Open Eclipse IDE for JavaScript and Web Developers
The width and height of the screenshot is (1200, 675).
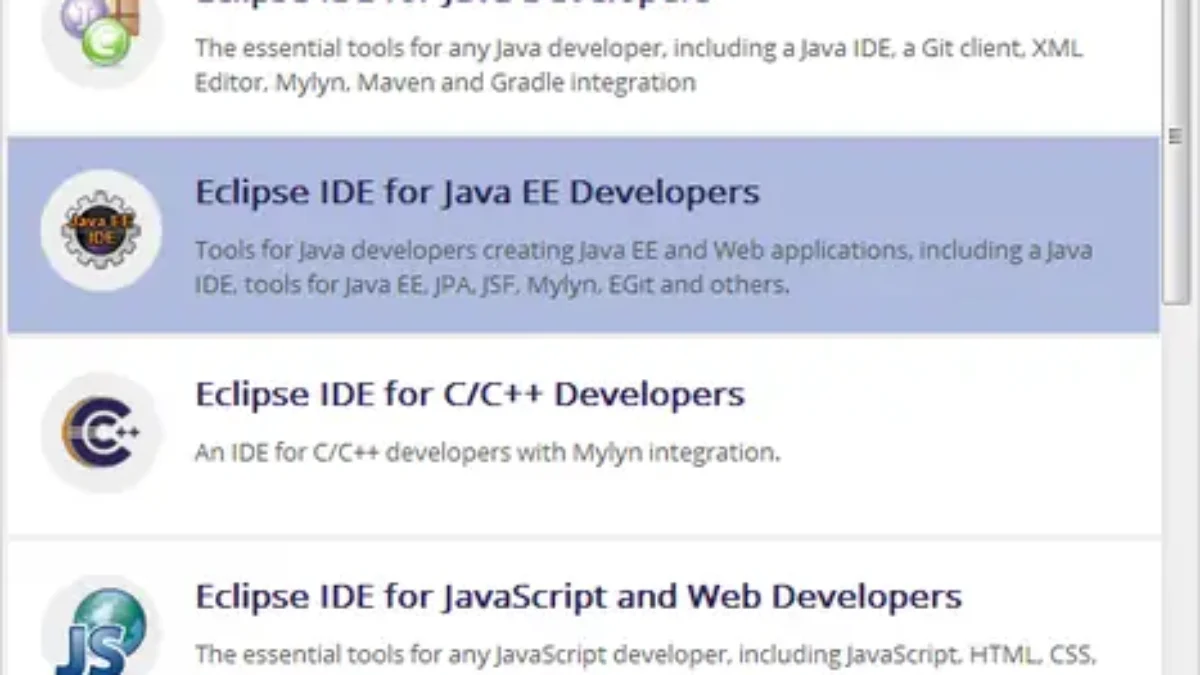578,597
